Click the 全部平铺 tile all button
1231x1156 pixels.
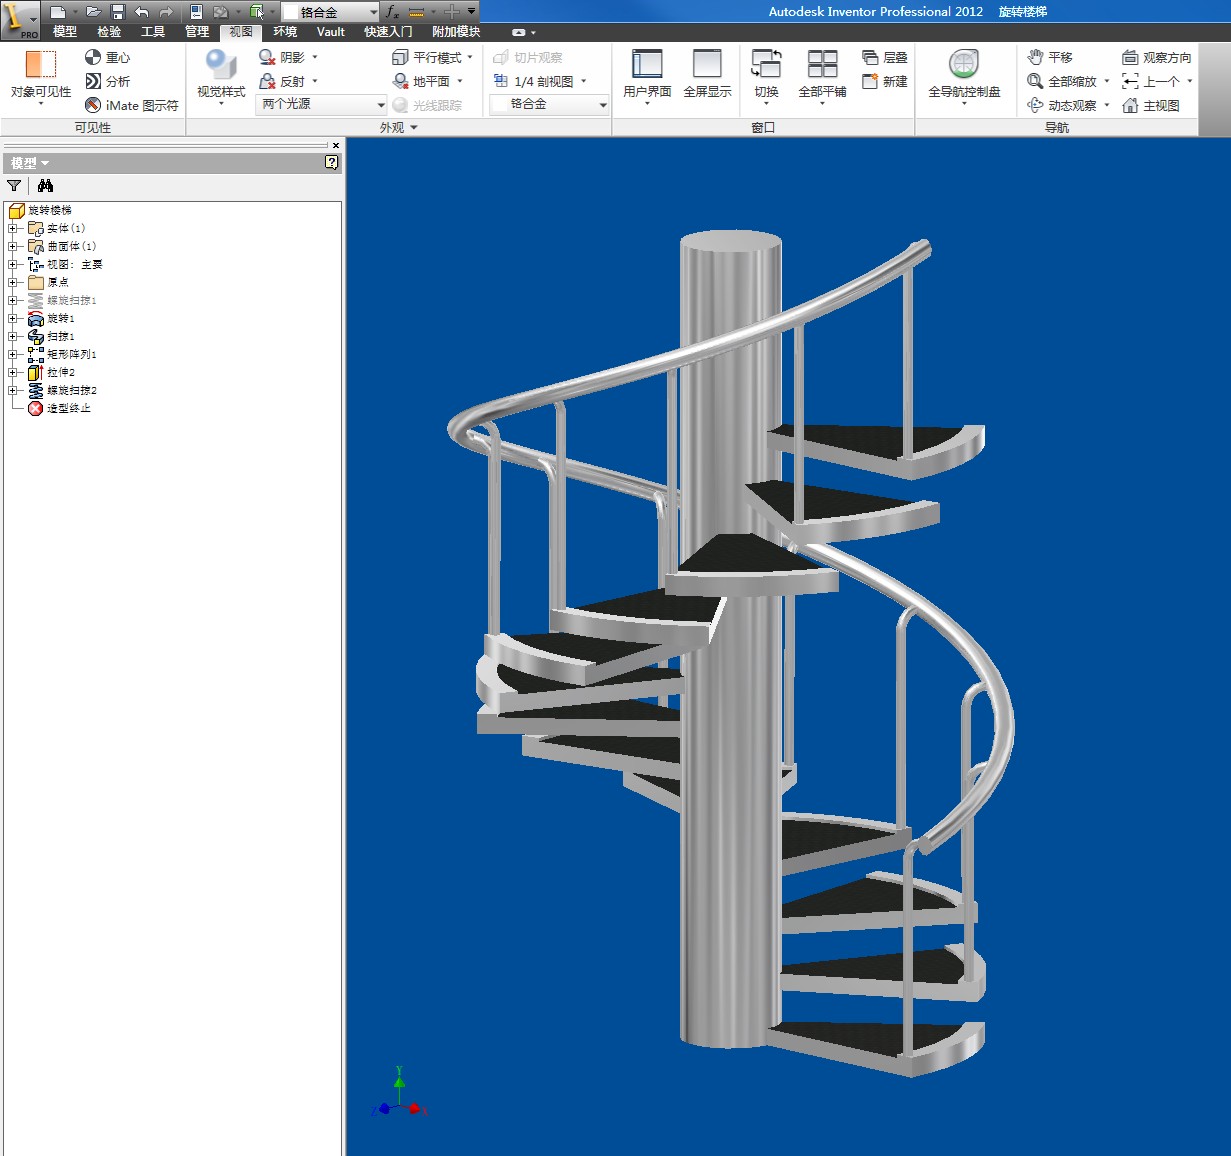(822, 73)
